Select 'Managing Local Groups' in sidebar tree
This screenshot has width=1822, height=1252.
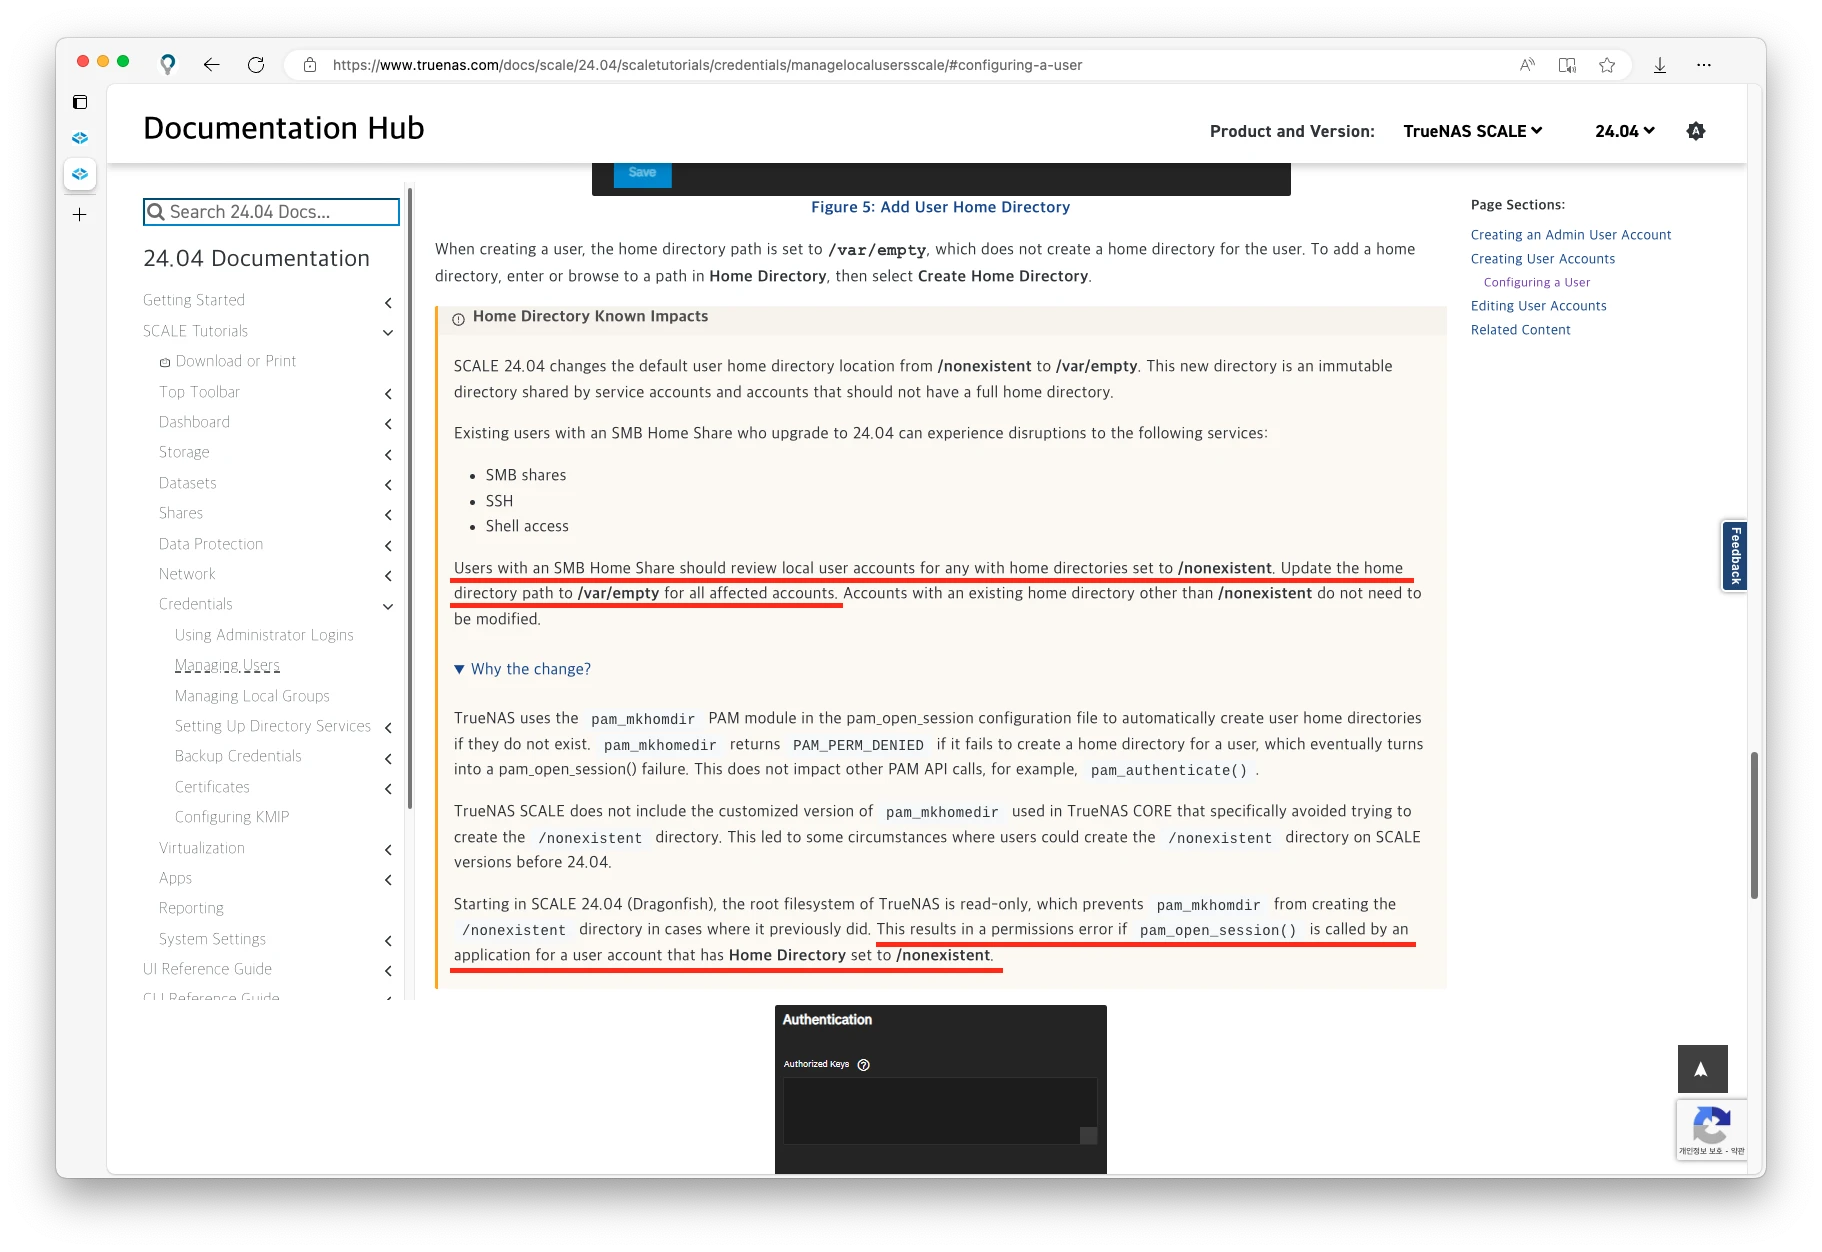(252, 695)
